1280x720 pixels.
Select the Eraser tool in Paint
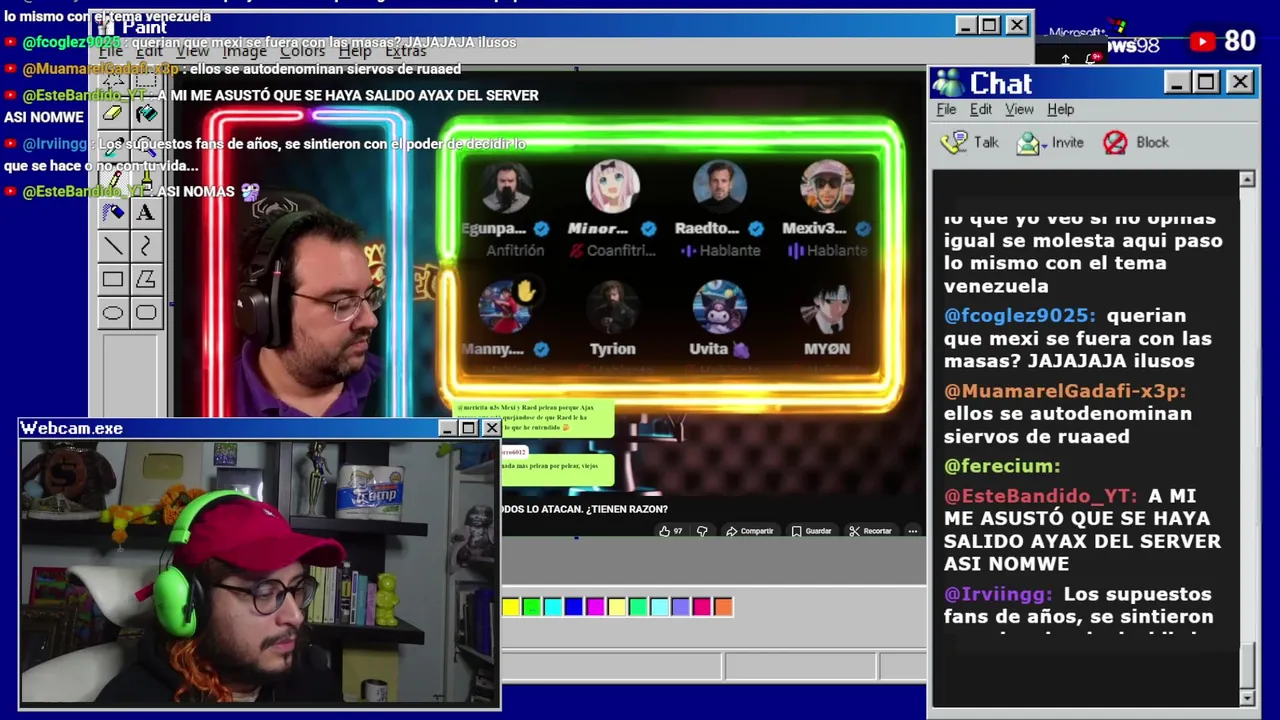coord(113,114)
